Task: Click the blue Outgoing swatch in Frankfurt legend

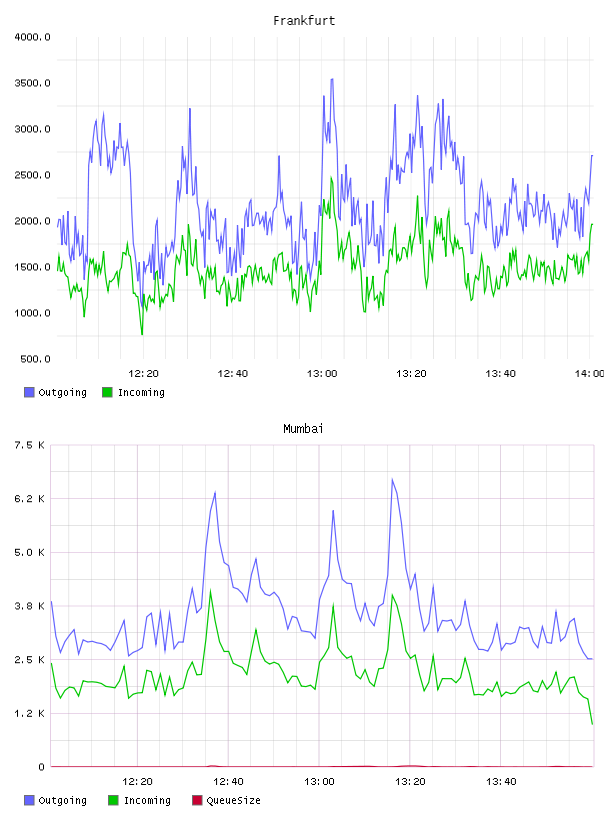Action: click(x=29, y=392)
